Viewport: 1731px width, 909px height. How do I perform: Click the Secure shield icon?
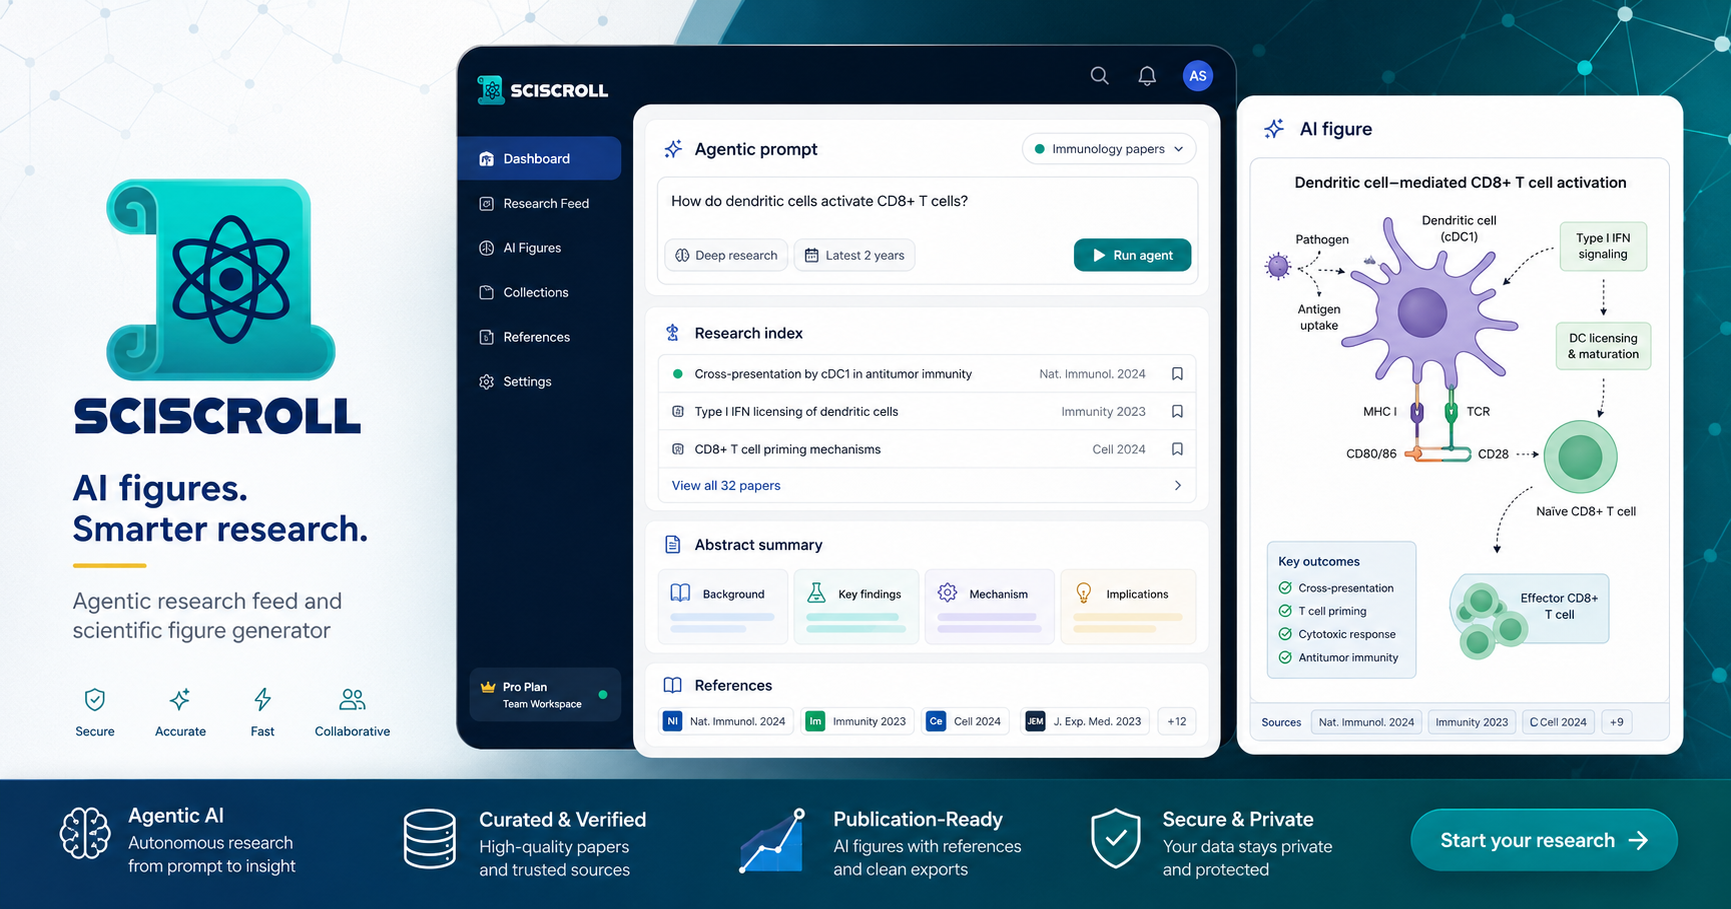(x=95, y=699)
